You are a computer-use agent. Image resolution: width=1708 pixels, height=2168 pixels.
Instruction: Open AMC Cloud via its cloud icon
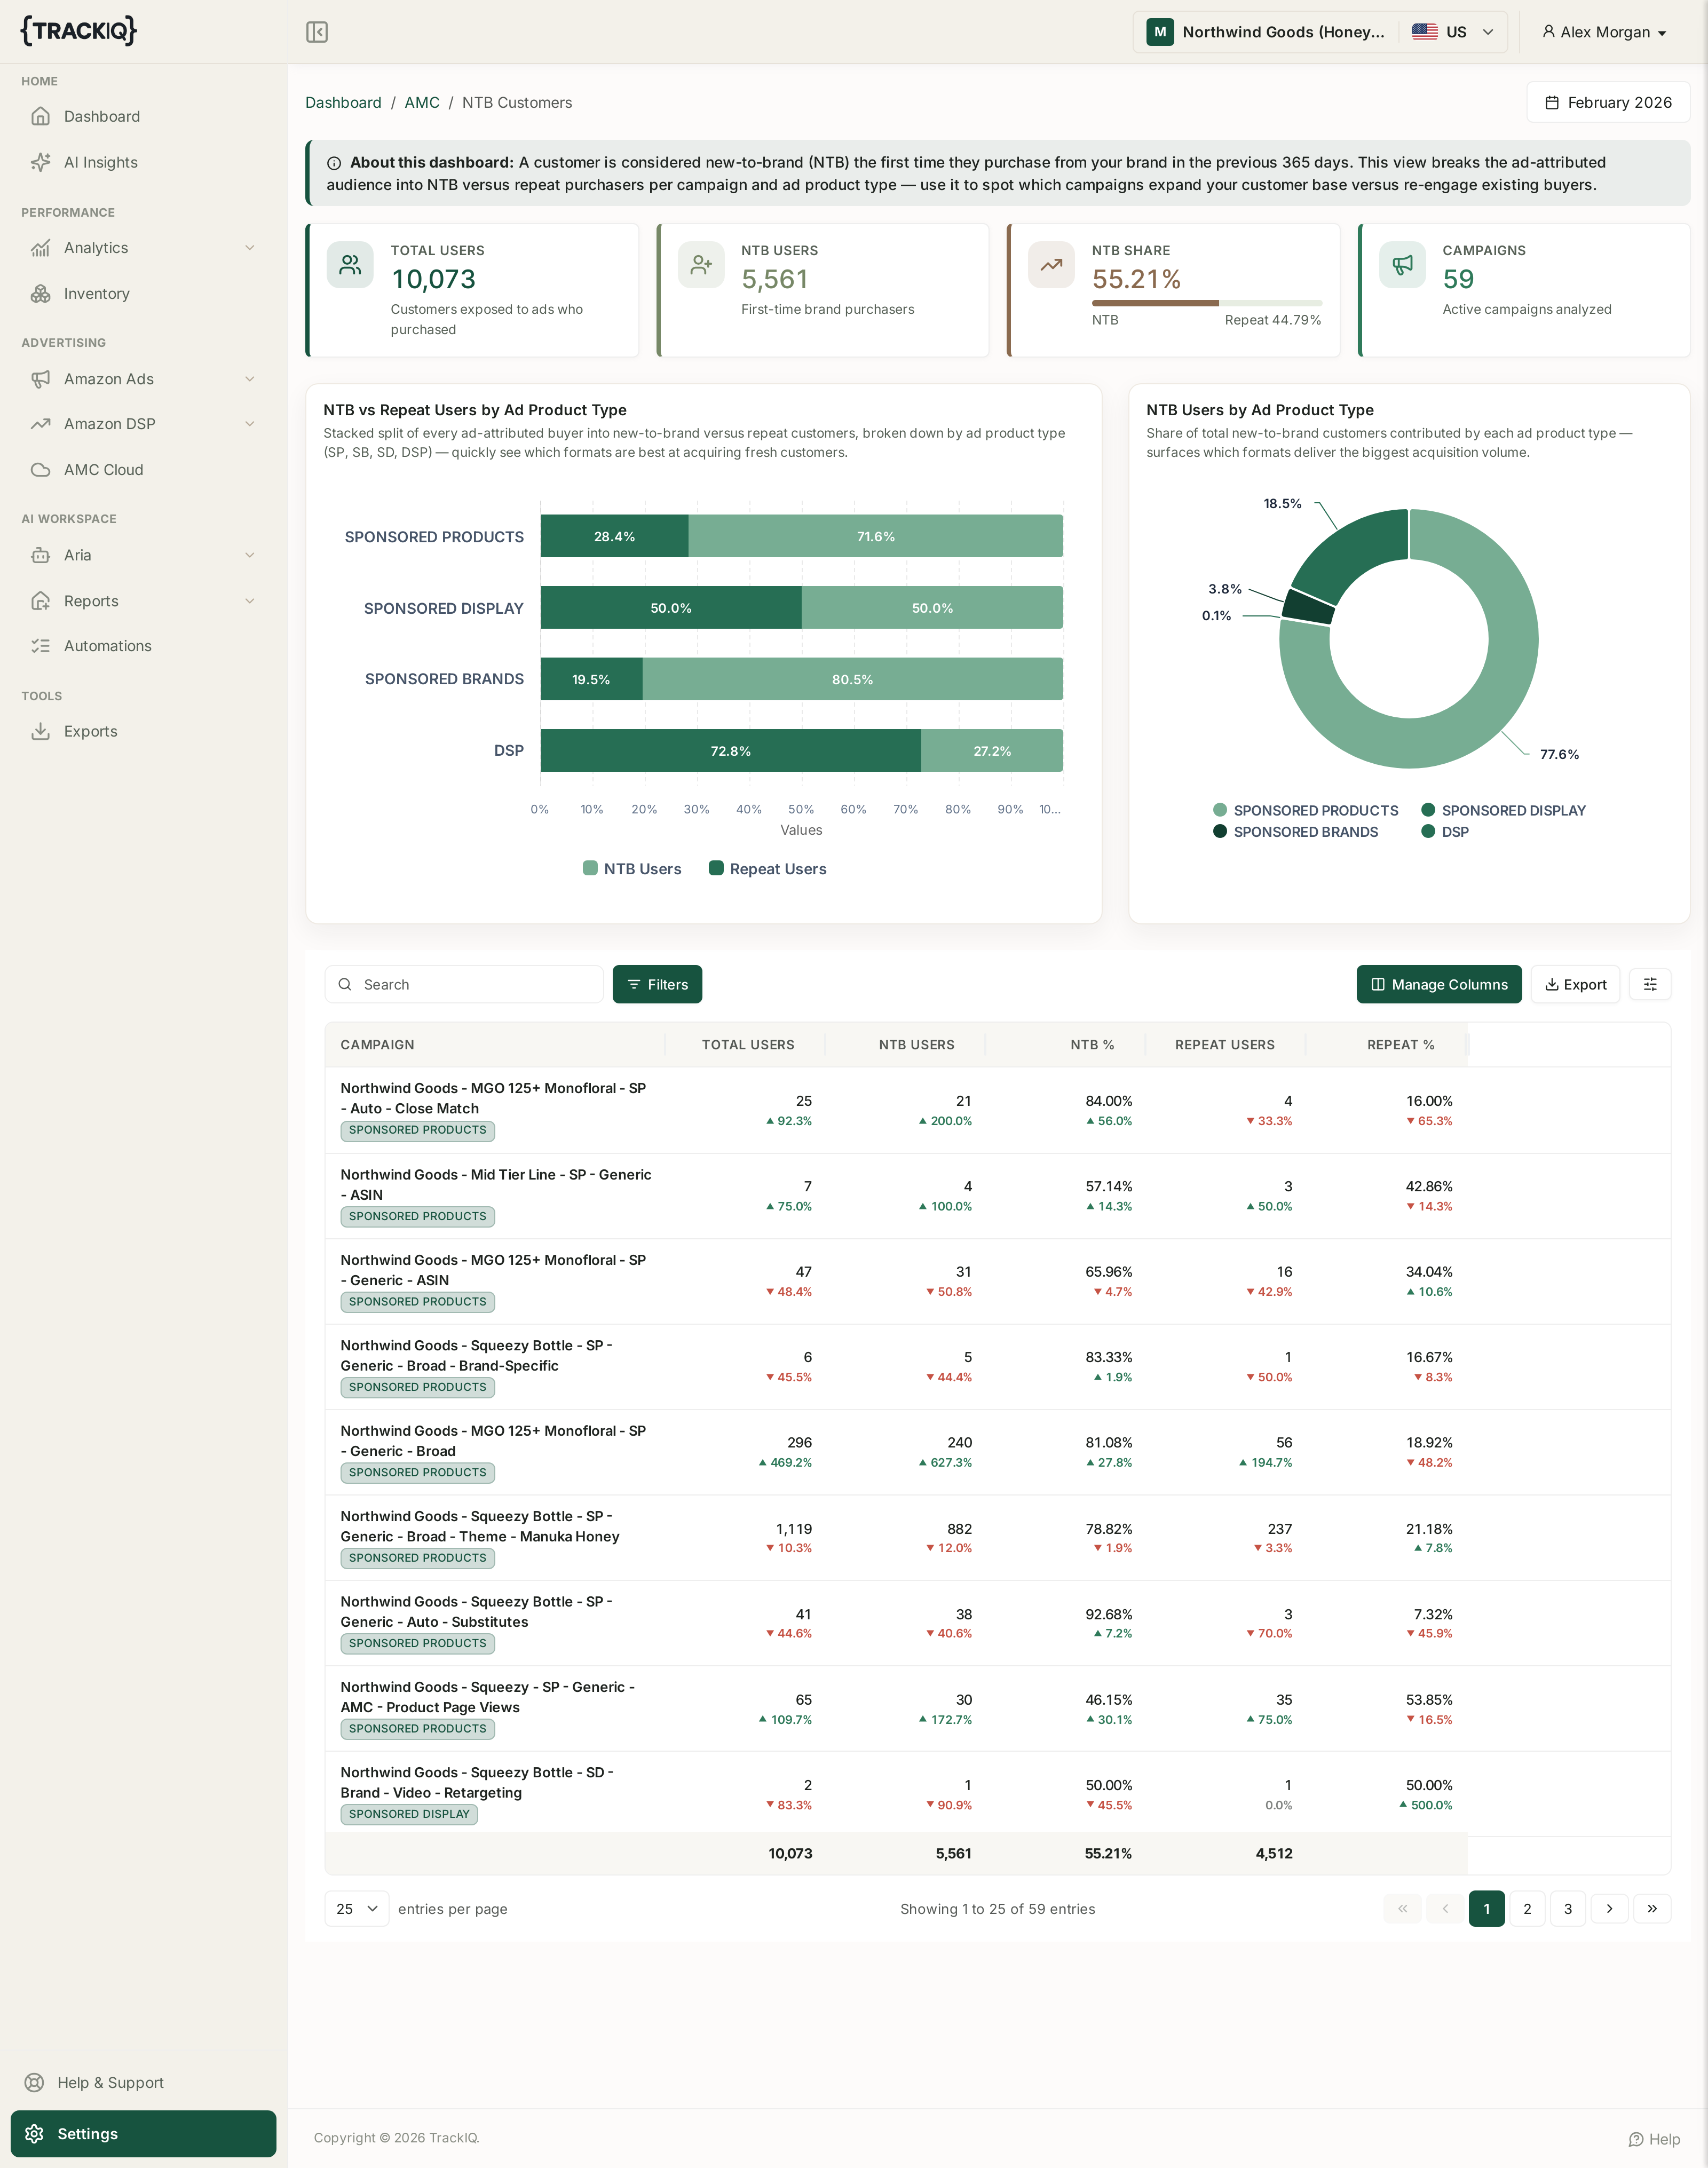tap(40, 469)
